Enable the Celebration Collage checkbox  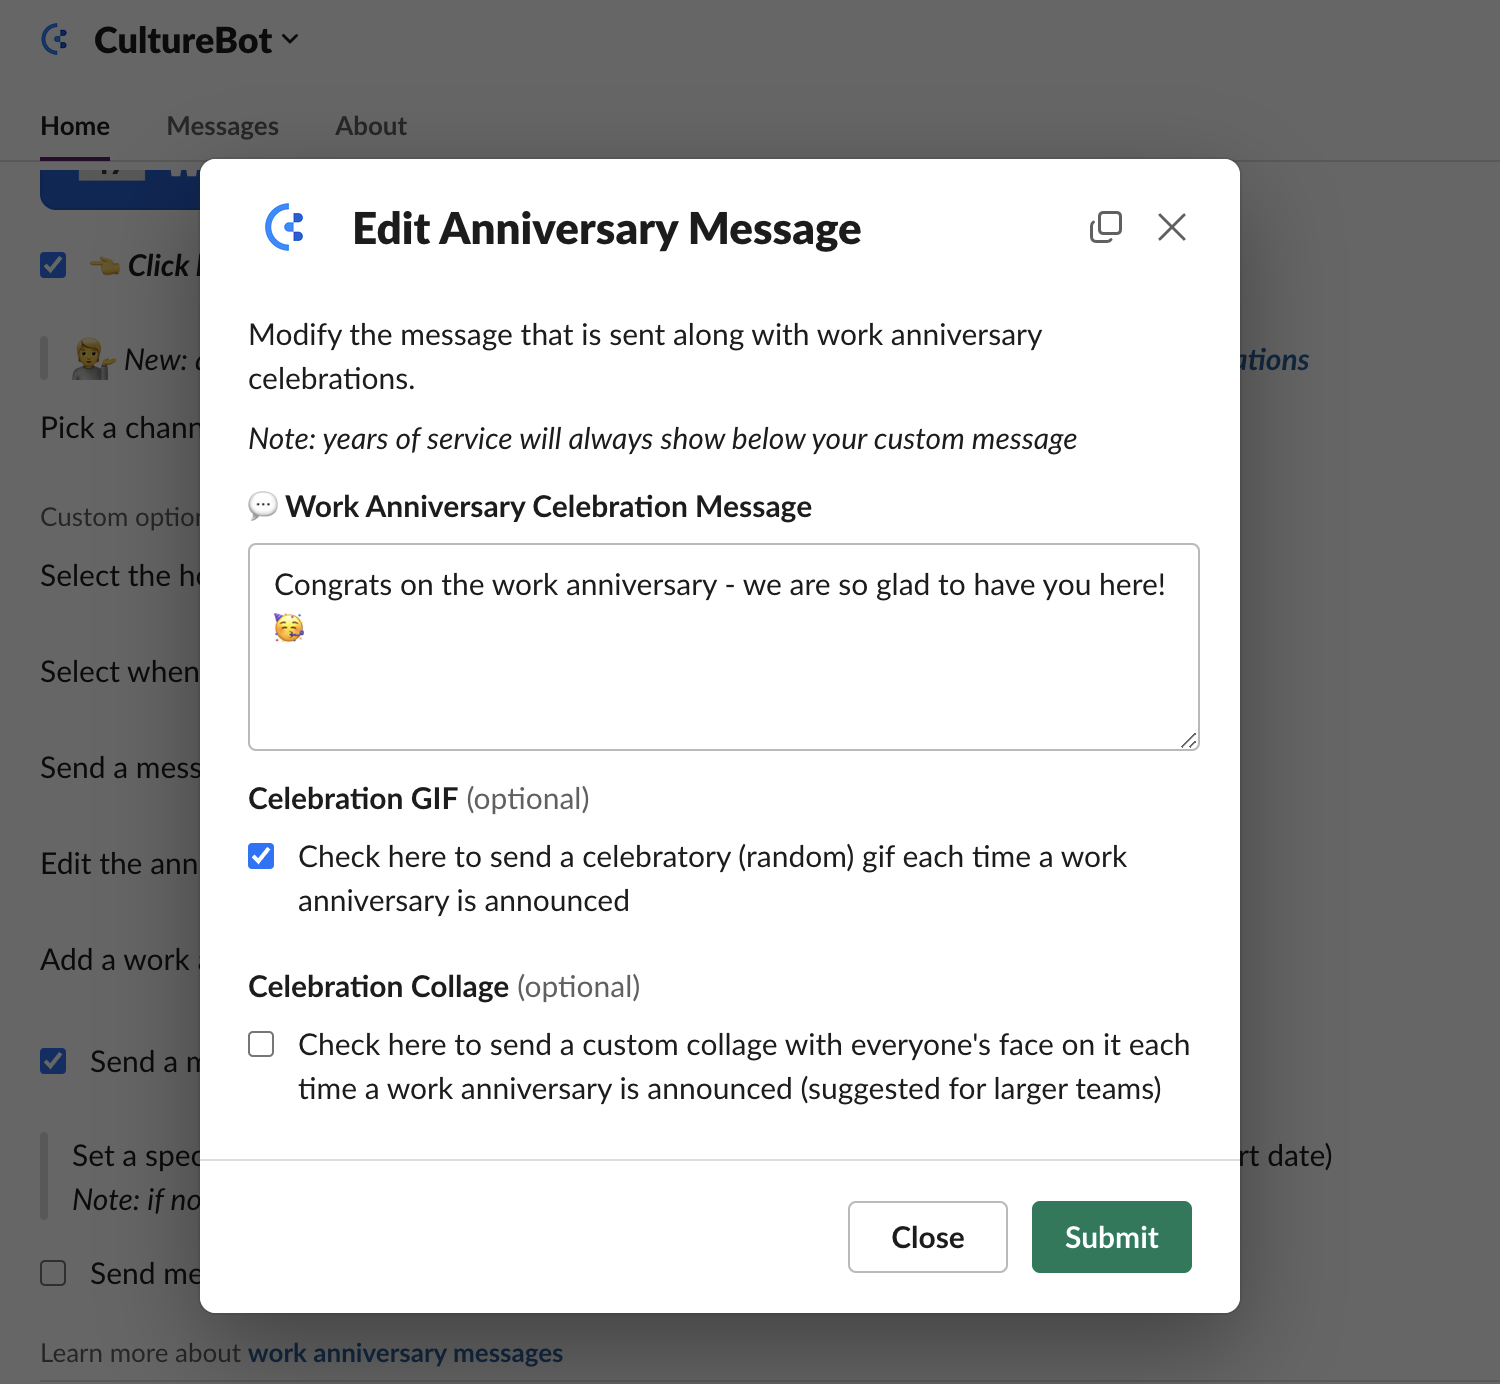(261, 1044)
